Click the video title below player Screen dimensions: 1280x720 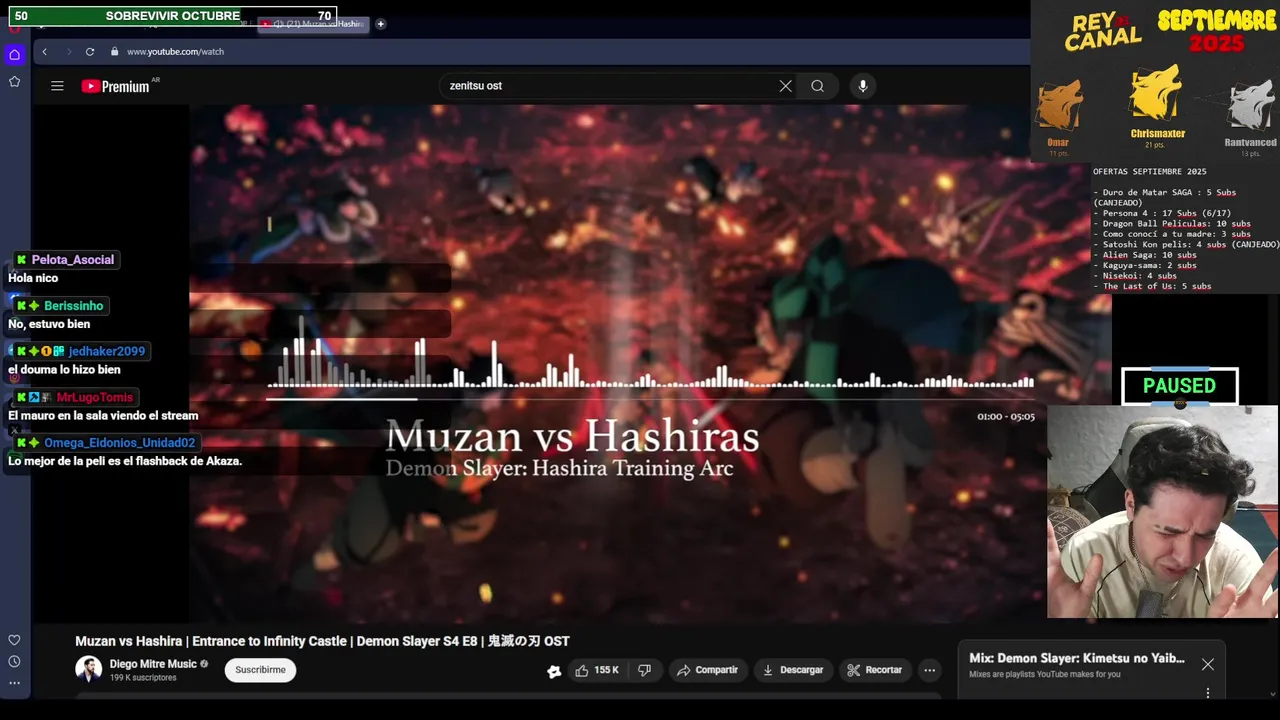(x=322, y=641)
